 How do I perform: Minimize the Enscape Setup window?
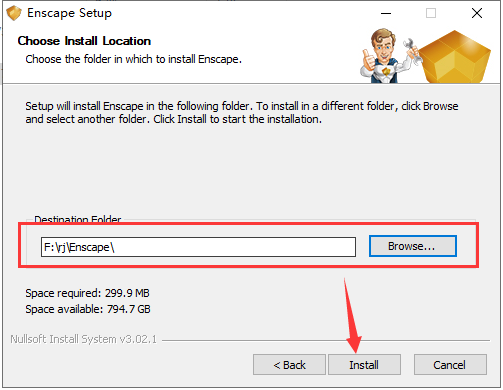(x=386, y=13)
